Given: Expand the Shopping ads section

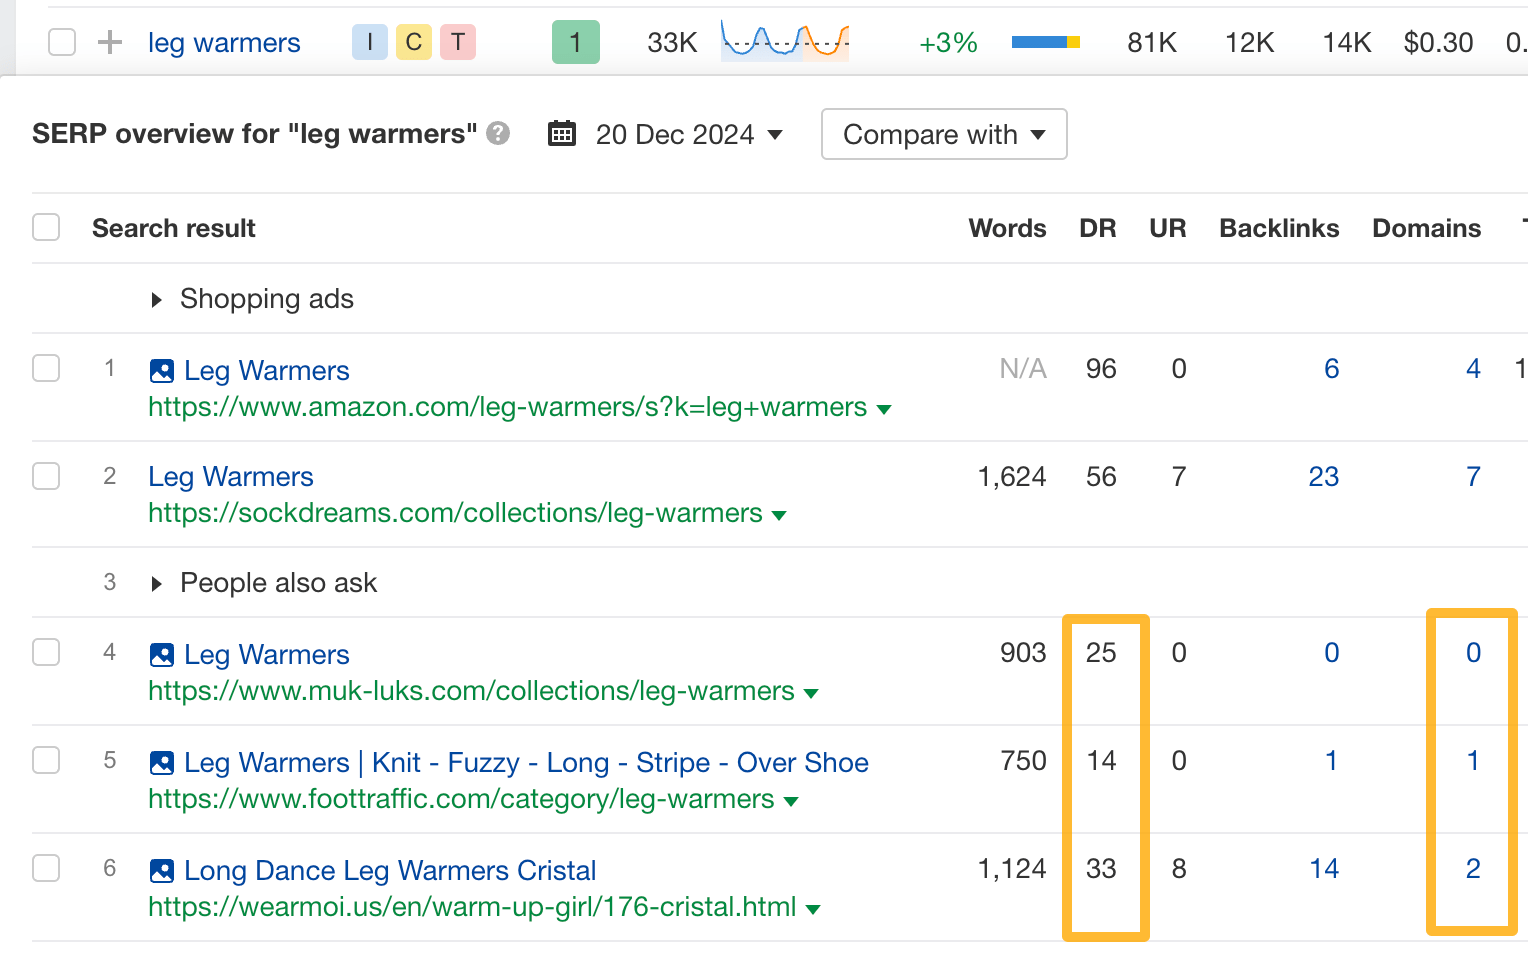Looking at the screenshot, I should point(156,299).
